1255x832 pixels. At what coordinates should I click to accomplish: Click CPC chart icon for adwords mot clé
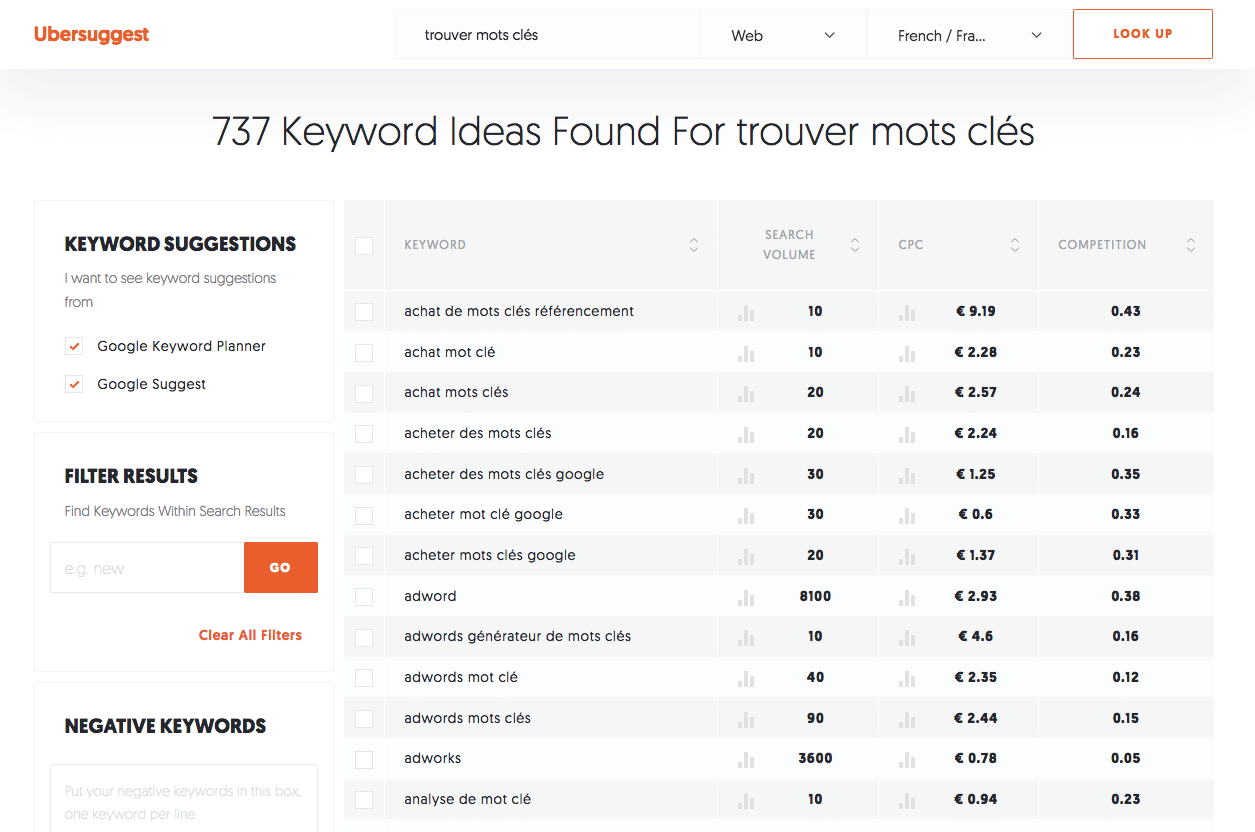click(907, 678)
